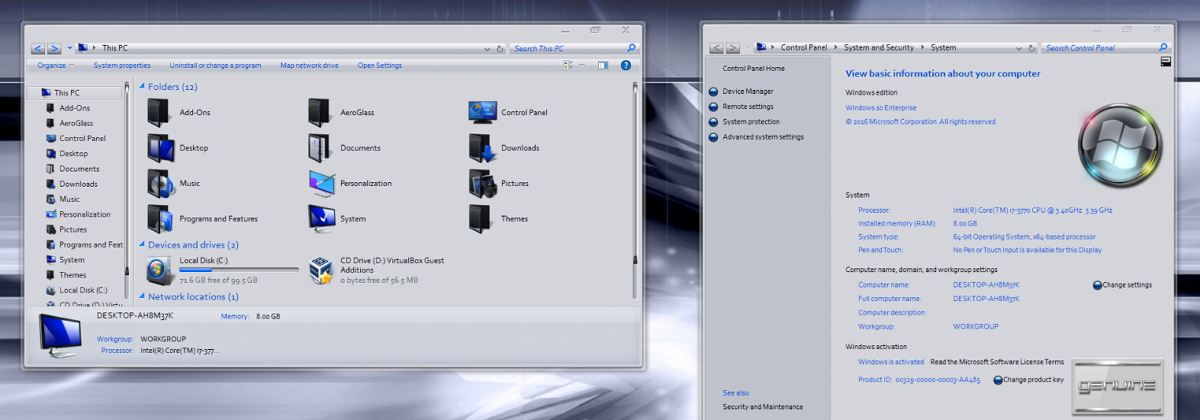Viewport: 1200px width, 420px height.
Task: Open recent locations dropdown in This PC window
Action: (69, 48)
